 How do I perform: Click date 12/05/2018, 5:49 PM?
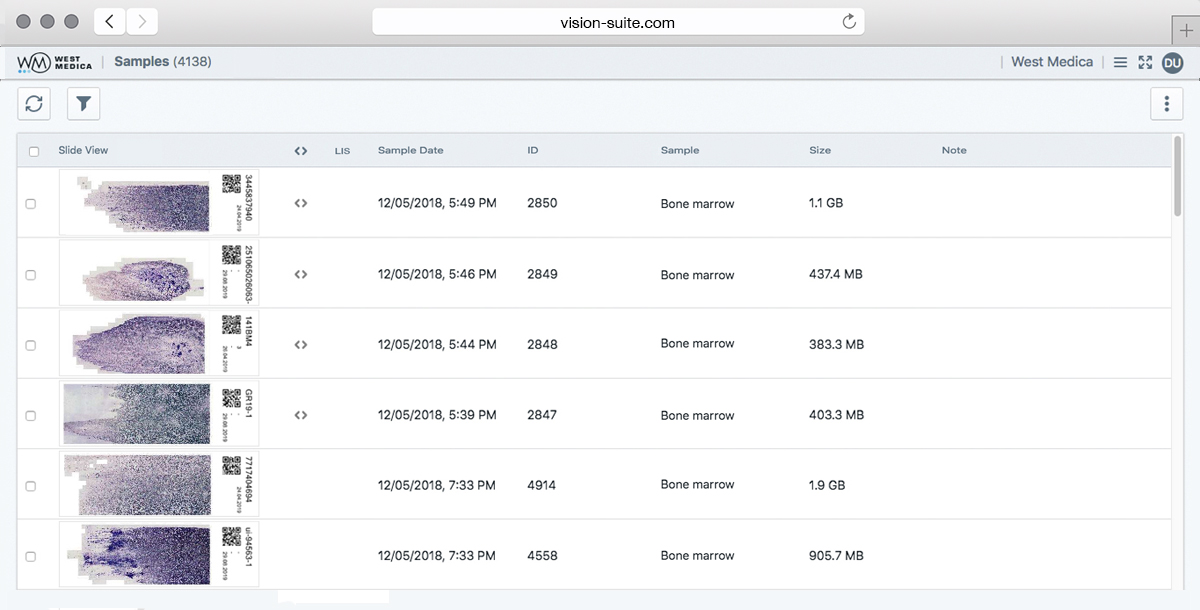tap(437, 203)
